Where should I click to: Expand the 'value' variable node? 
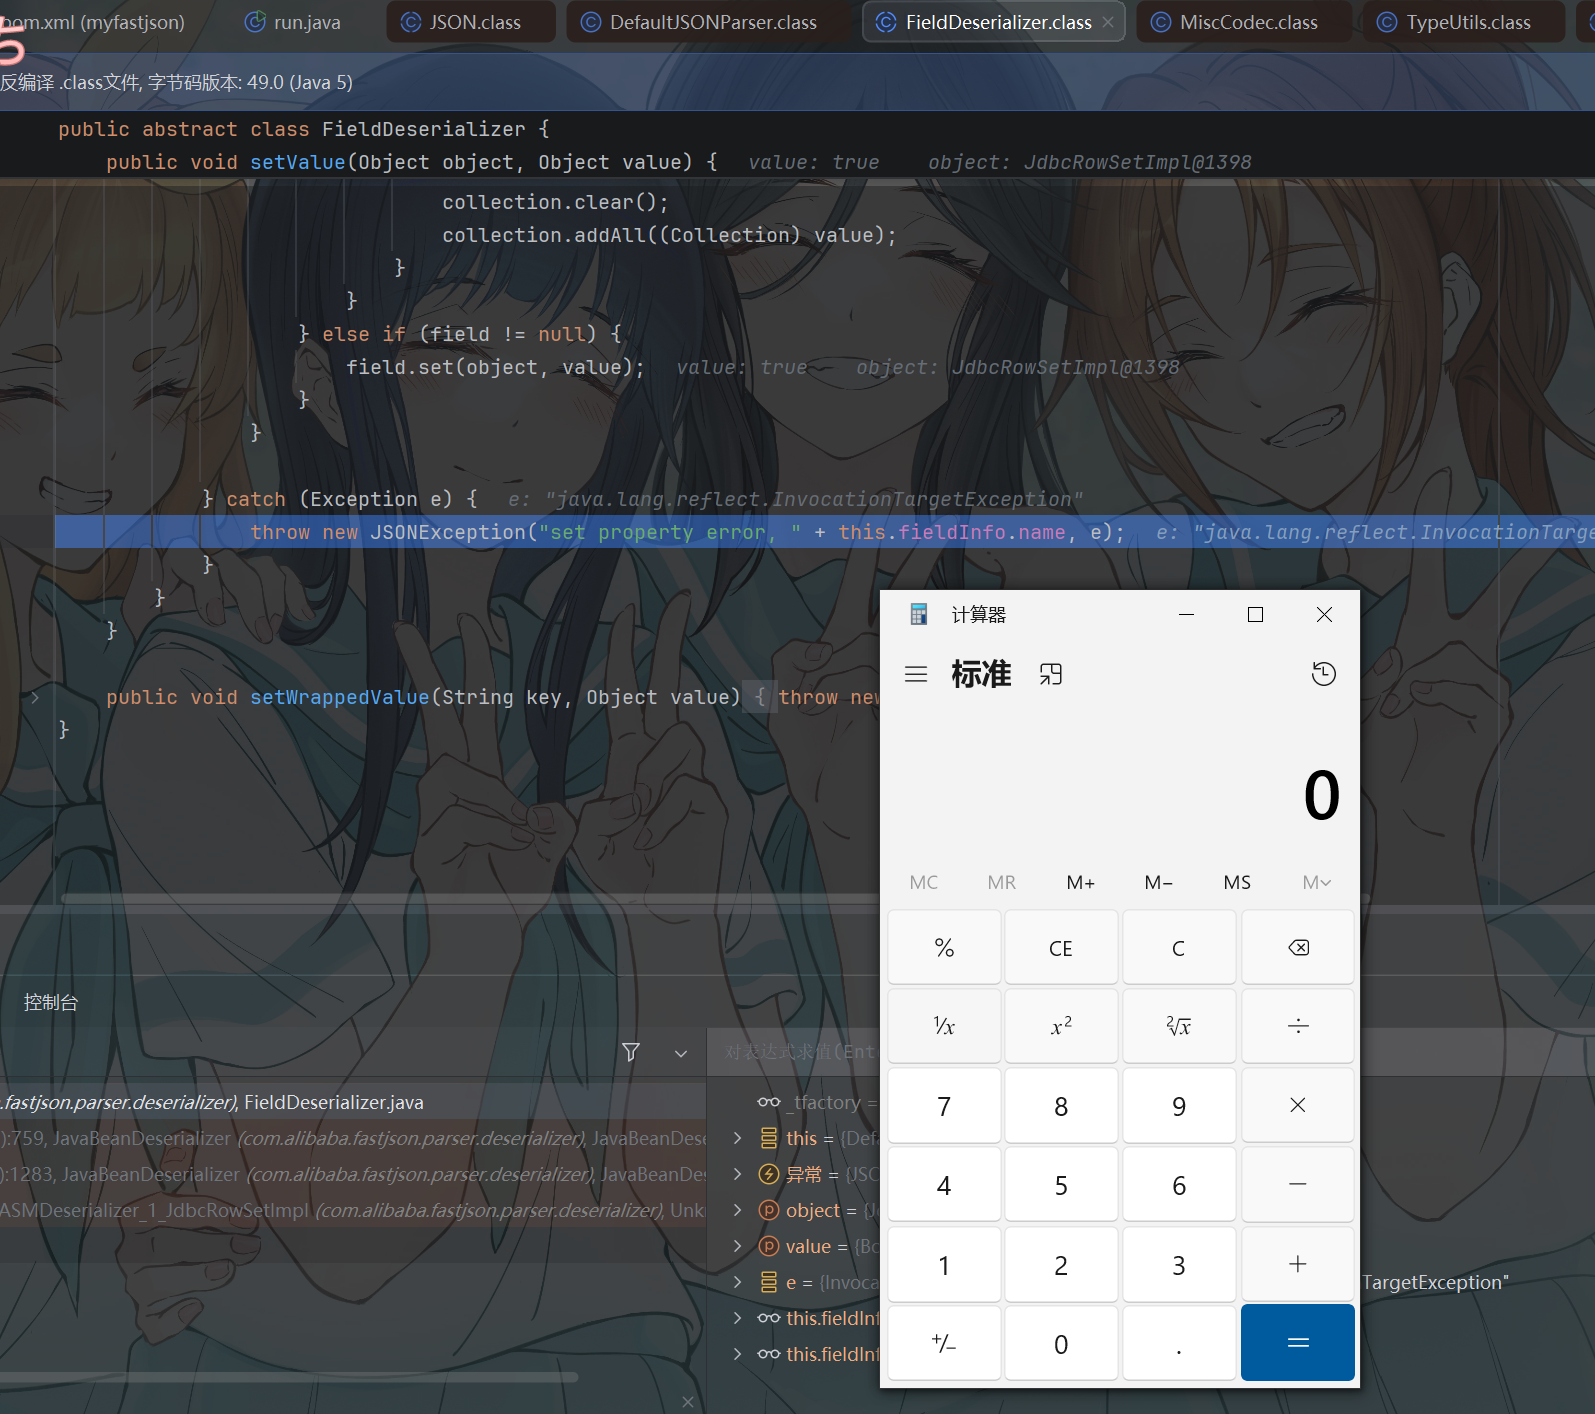click(738, 1246)
